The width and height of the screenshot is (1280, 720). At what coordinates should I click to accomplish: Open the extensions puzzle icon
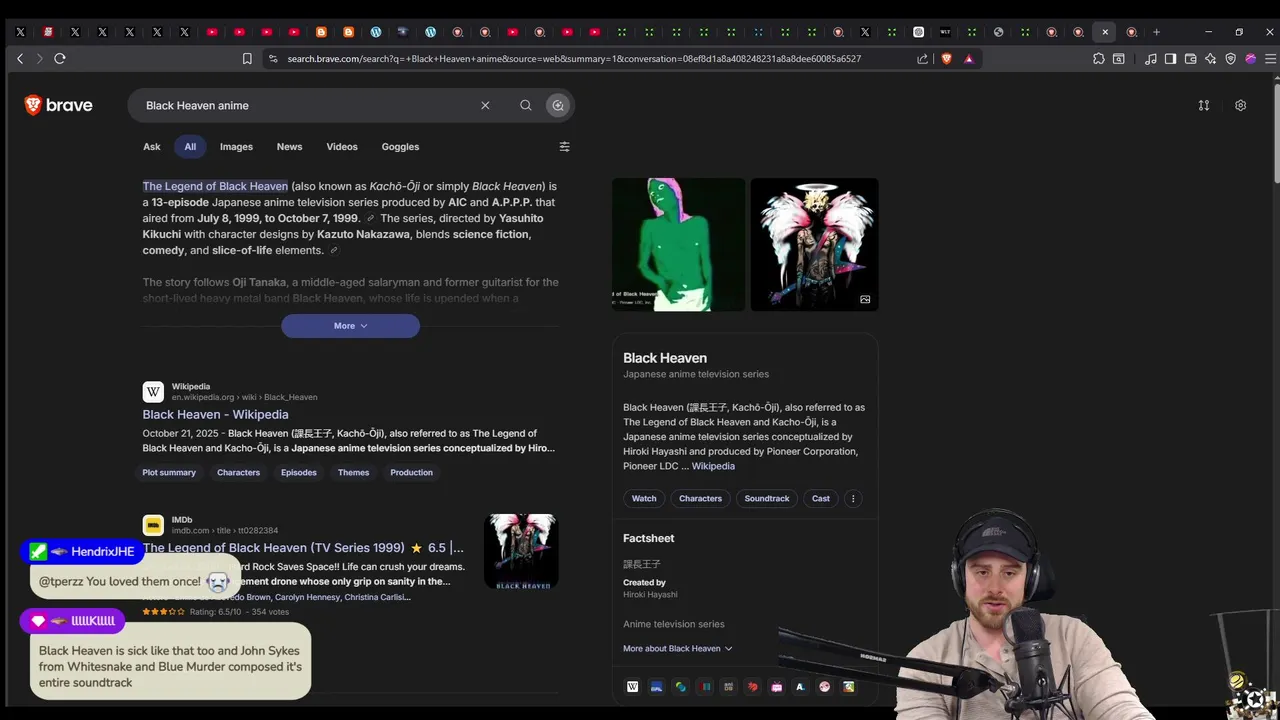(x=1098, y=59)
